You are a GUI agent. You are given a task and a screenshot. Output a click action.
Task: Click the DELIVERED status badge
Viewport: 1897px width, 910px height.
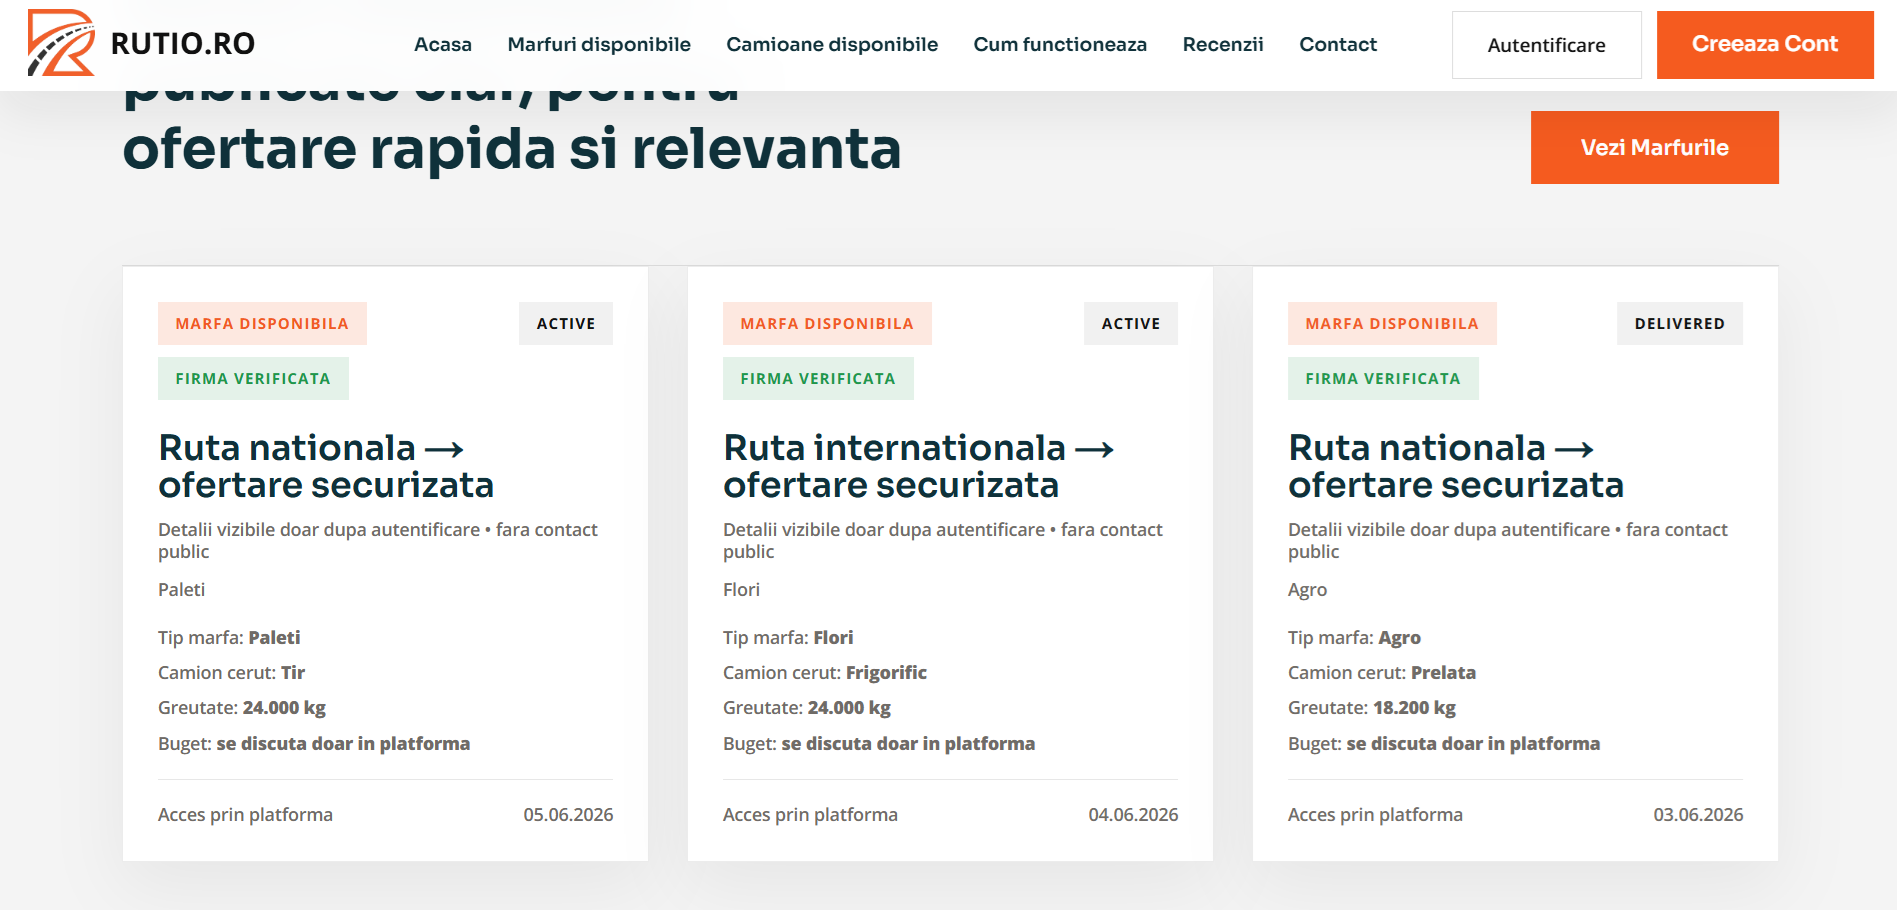point(1680,323)
